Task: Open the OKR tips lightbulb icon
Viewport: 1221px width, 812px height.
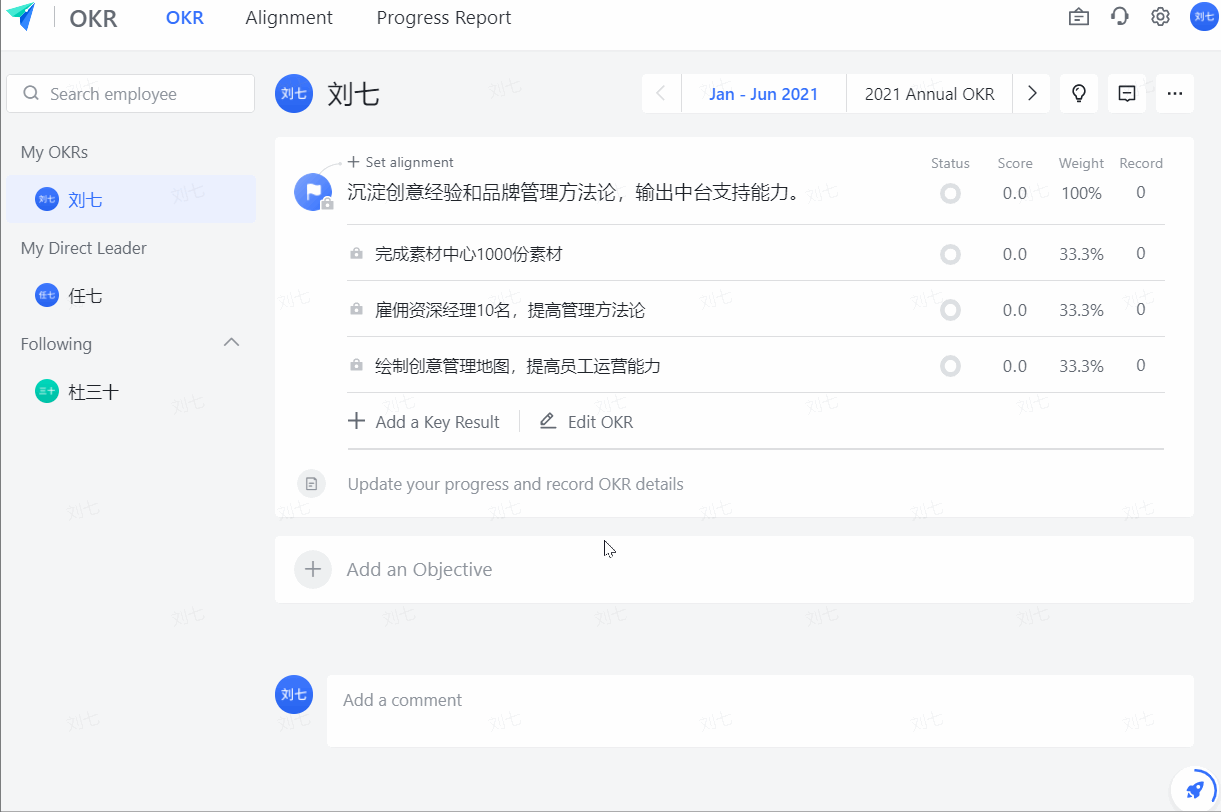Action: click(1078, 93)
